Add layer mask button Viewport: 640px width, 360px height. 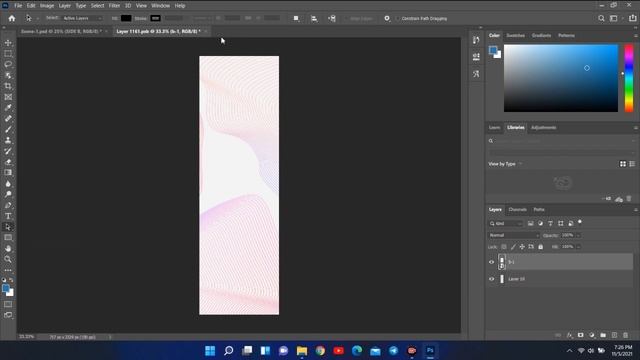[580, 335]
